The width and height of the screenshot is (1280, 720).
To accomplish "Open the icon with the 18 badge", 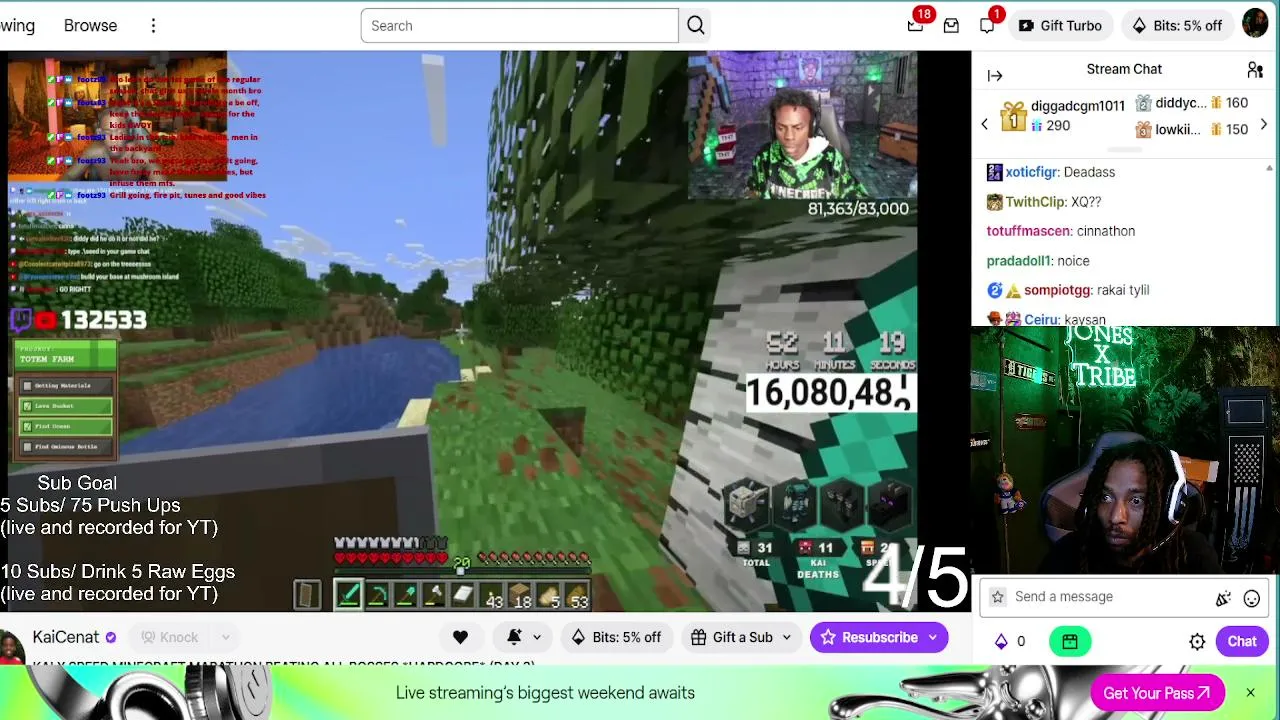I will (x=916, y=25).
